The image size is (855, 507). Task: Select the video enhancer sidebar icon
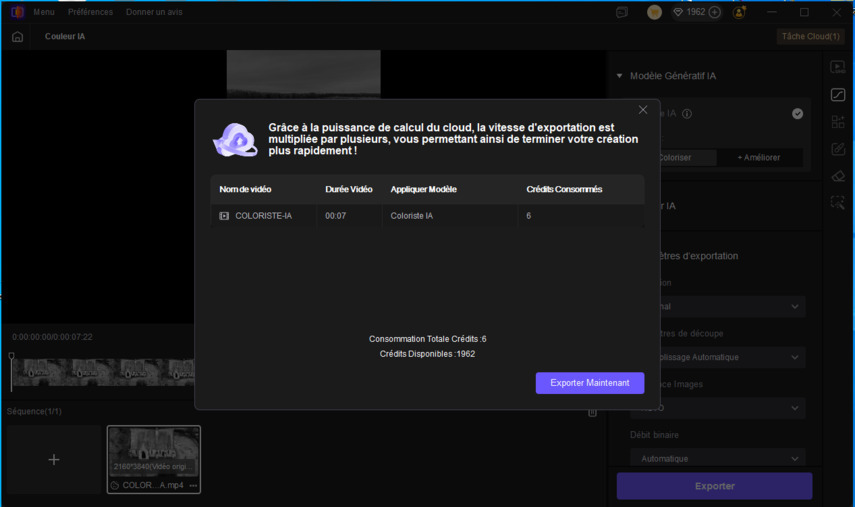coord(838,68)
